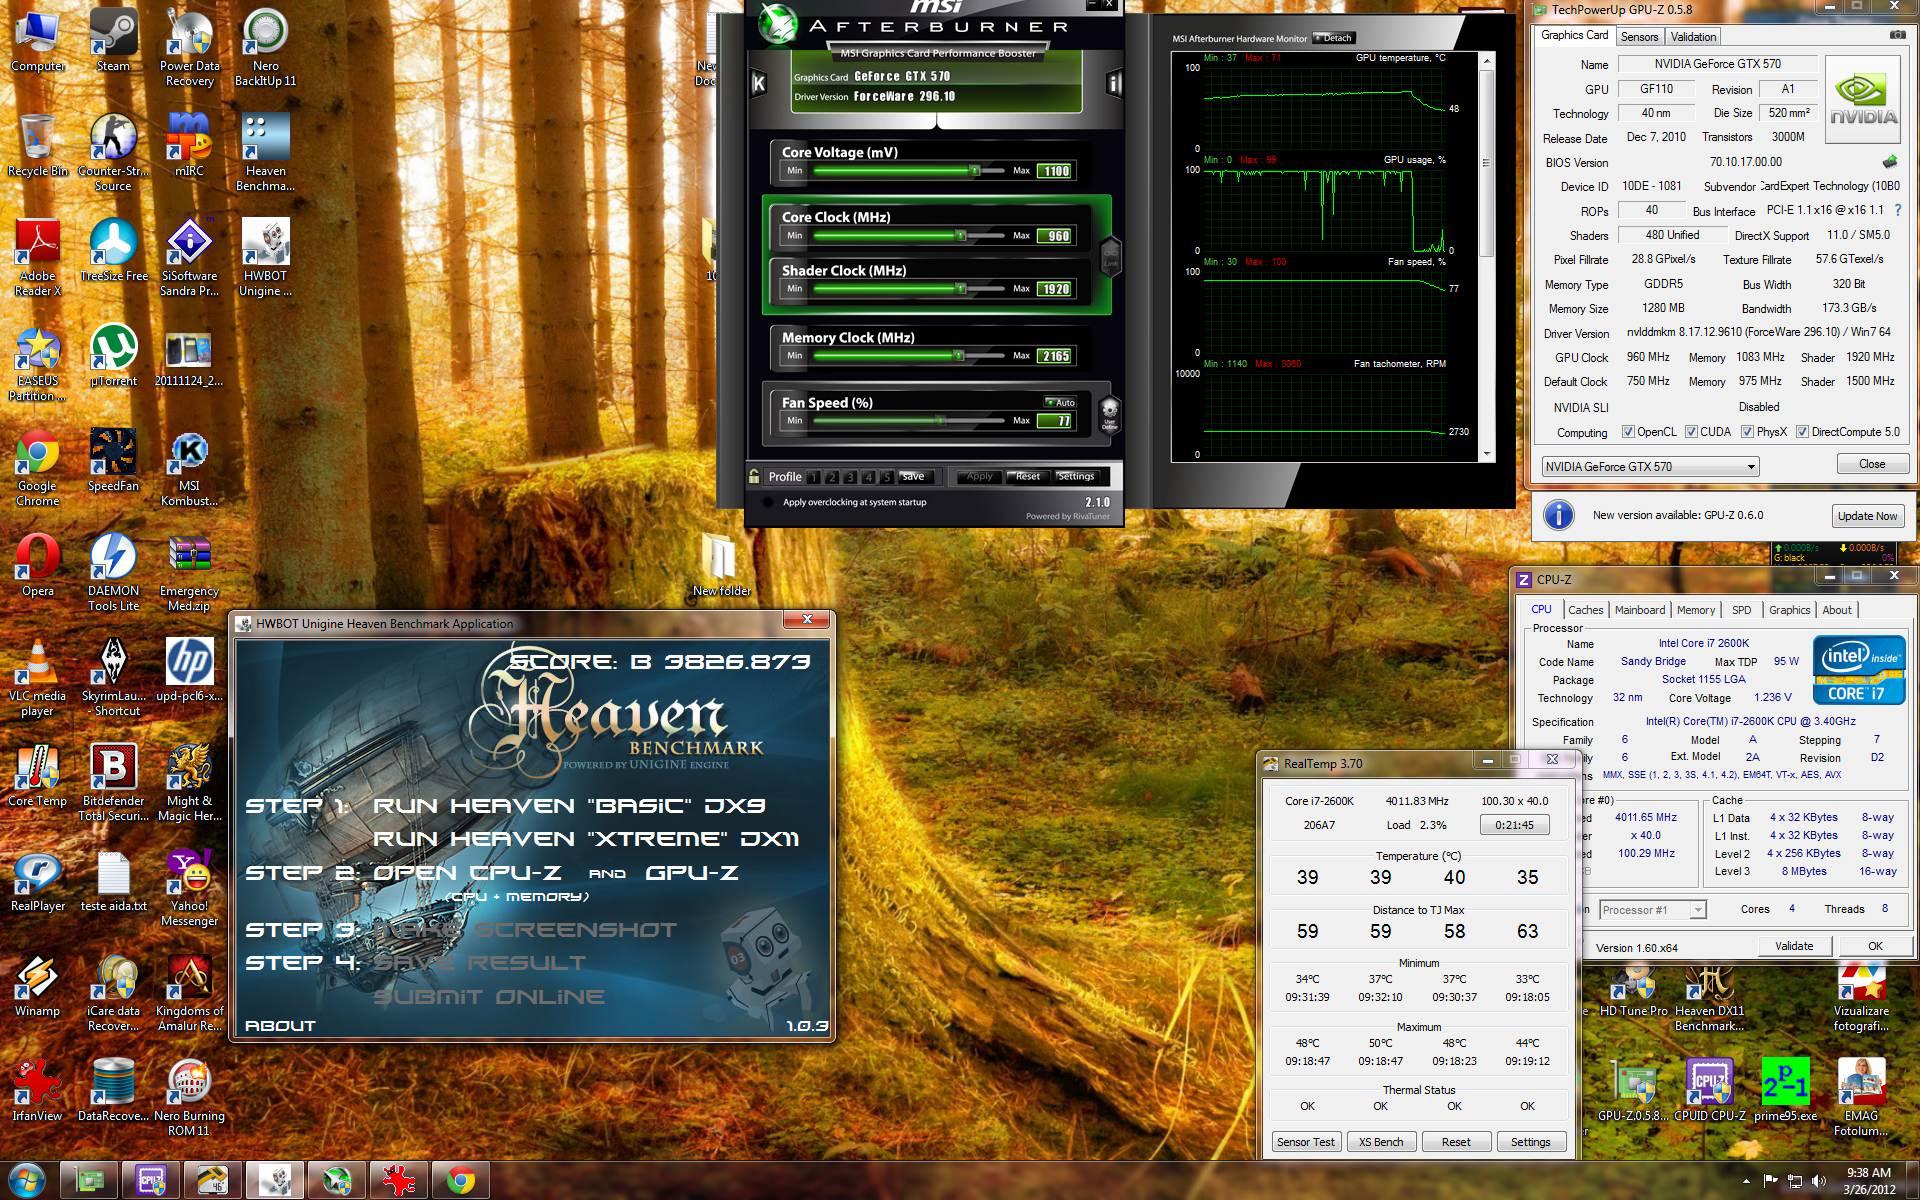
Task: Click Run Heaven "Xtreme" DX11 step
Action: [586, 839]
